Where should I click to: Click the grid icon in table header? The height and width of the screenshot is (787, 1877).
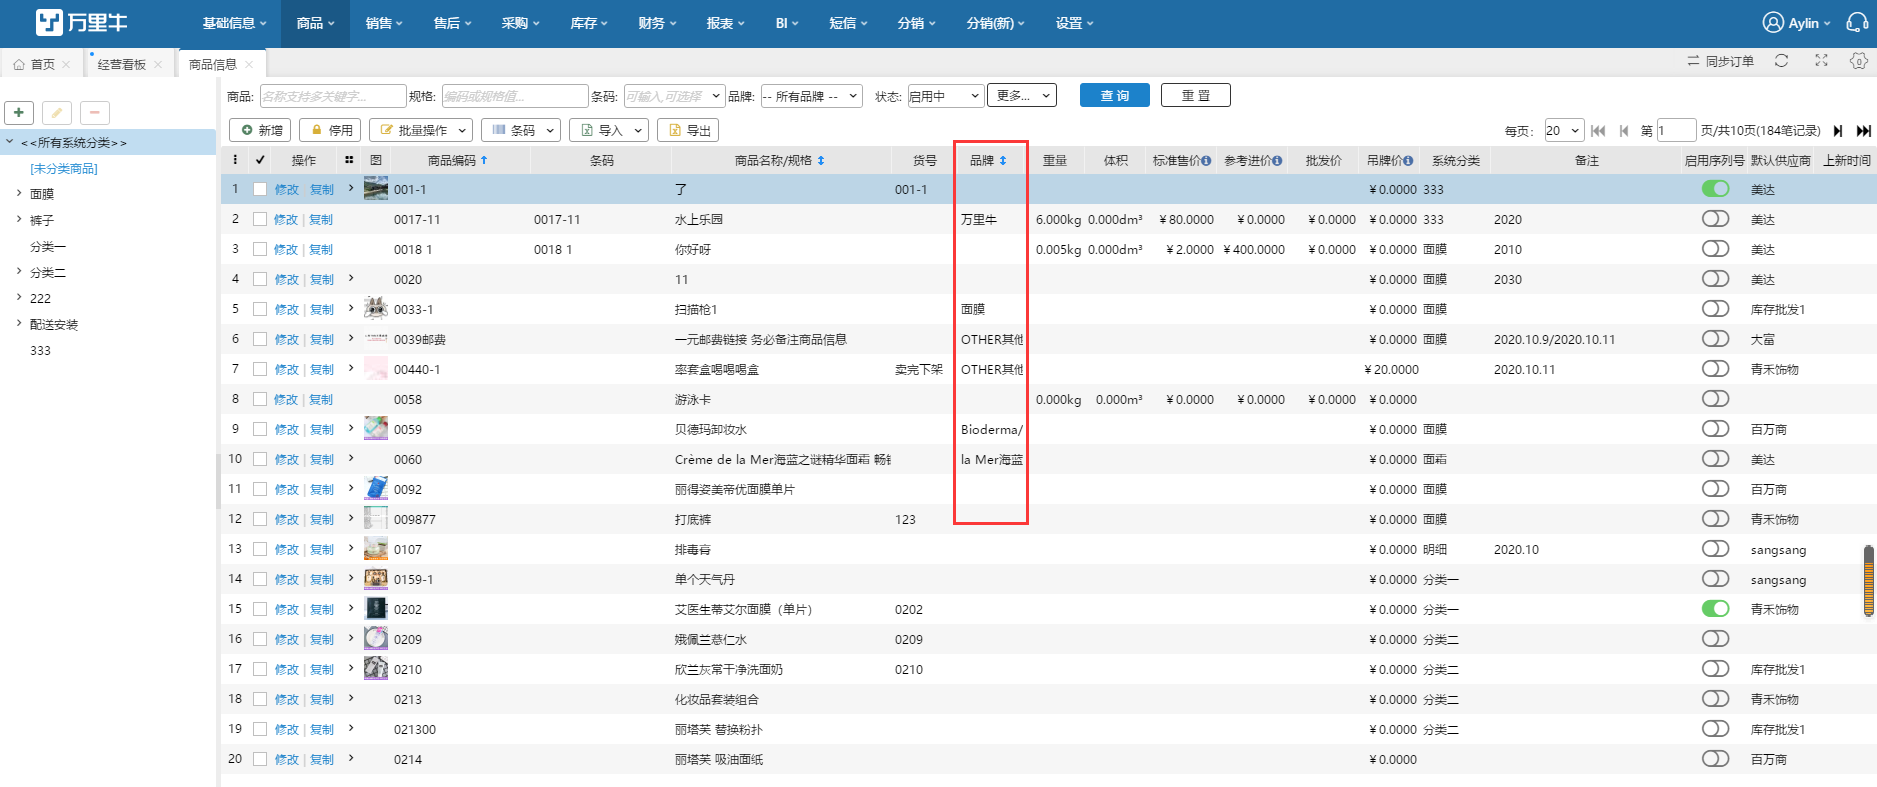tap(349, 160)
